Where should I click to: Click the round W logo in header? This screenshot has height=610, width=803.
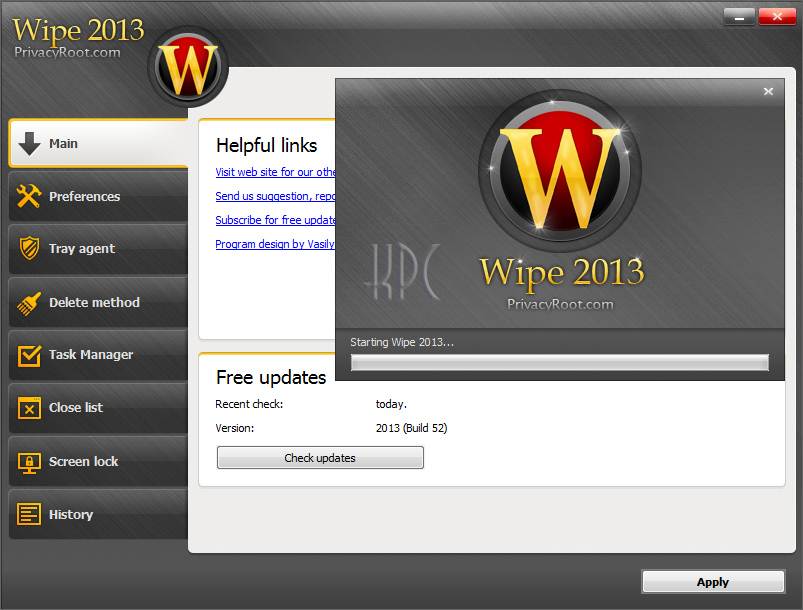(x=188, y=68)
